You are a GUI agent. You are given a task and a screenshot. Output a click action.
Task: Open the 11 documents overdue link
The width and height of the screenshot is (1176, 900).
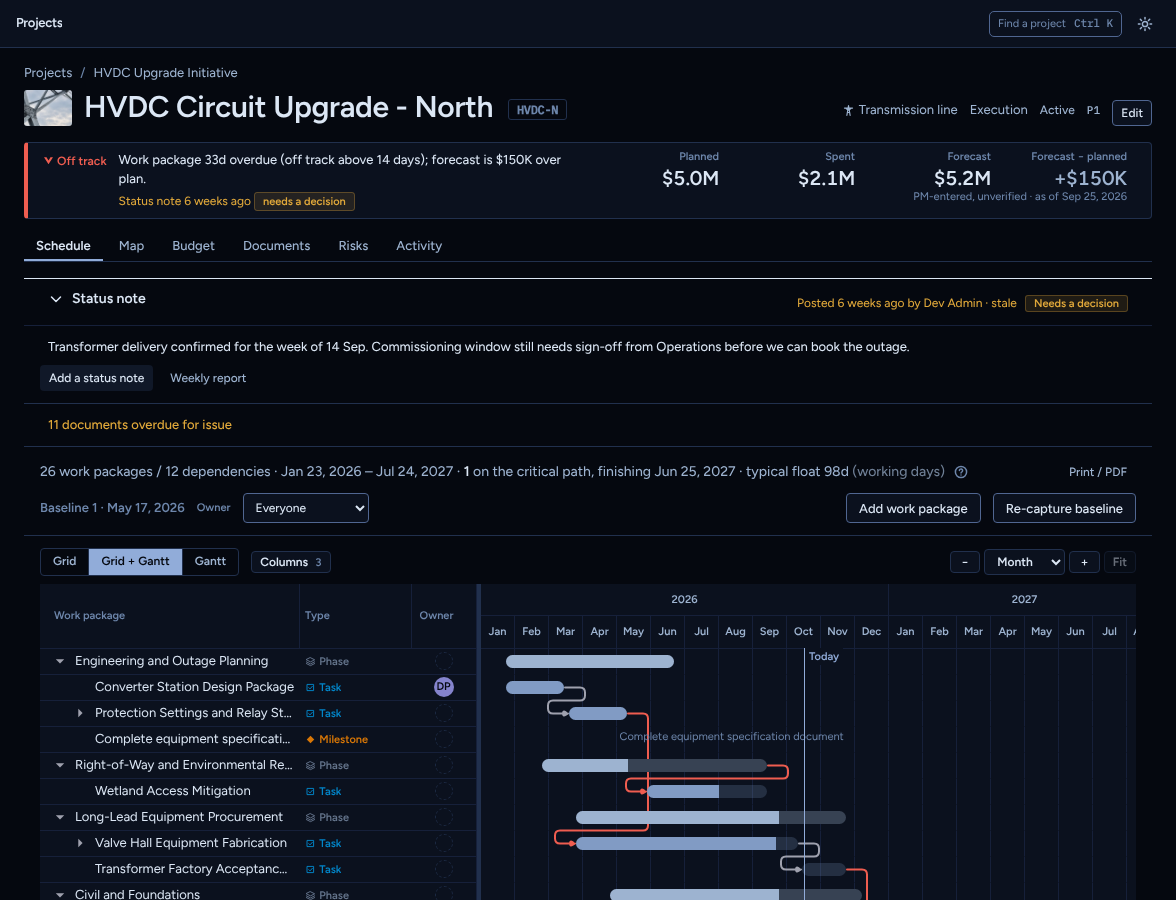tap(140, 424)
